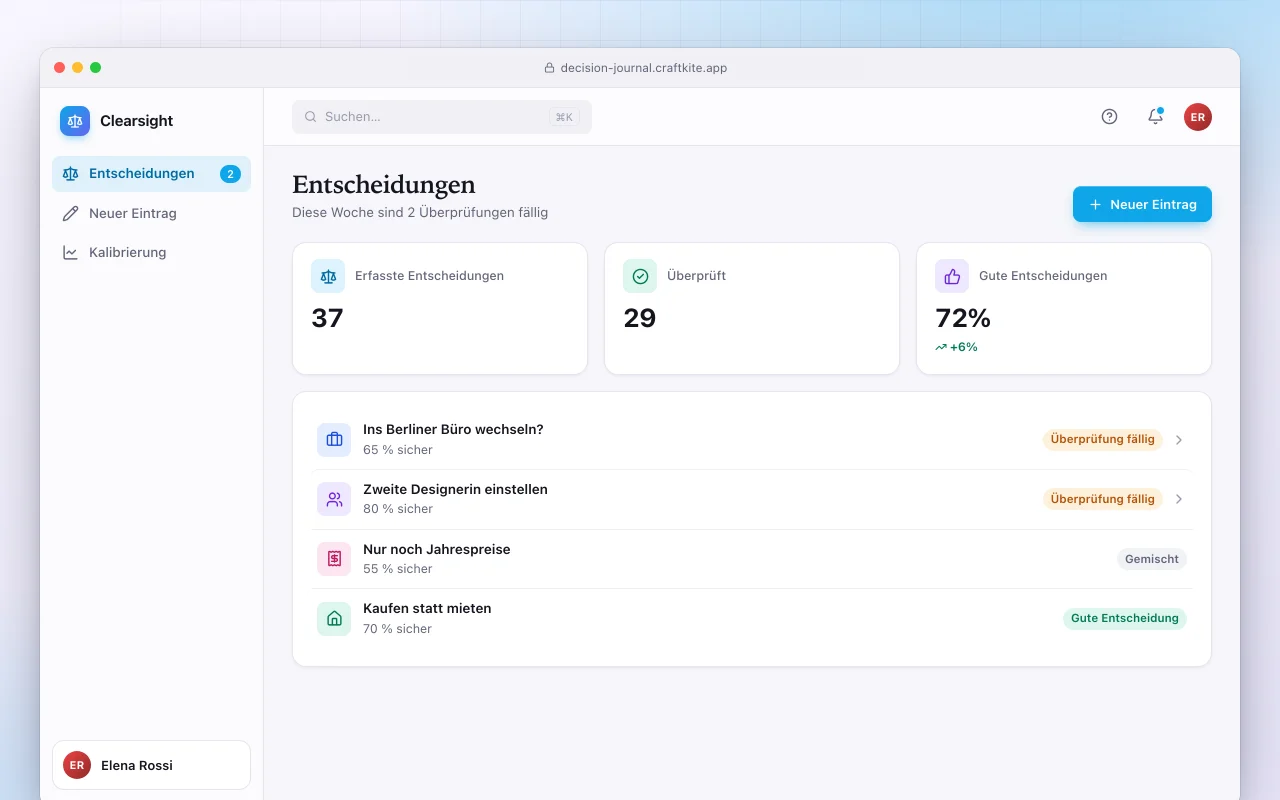Click the pencil icon beside Neuer Eintrag in sidebar
Image resolution: width=1280 pixels, height=800 pixels.
[70, 213]
